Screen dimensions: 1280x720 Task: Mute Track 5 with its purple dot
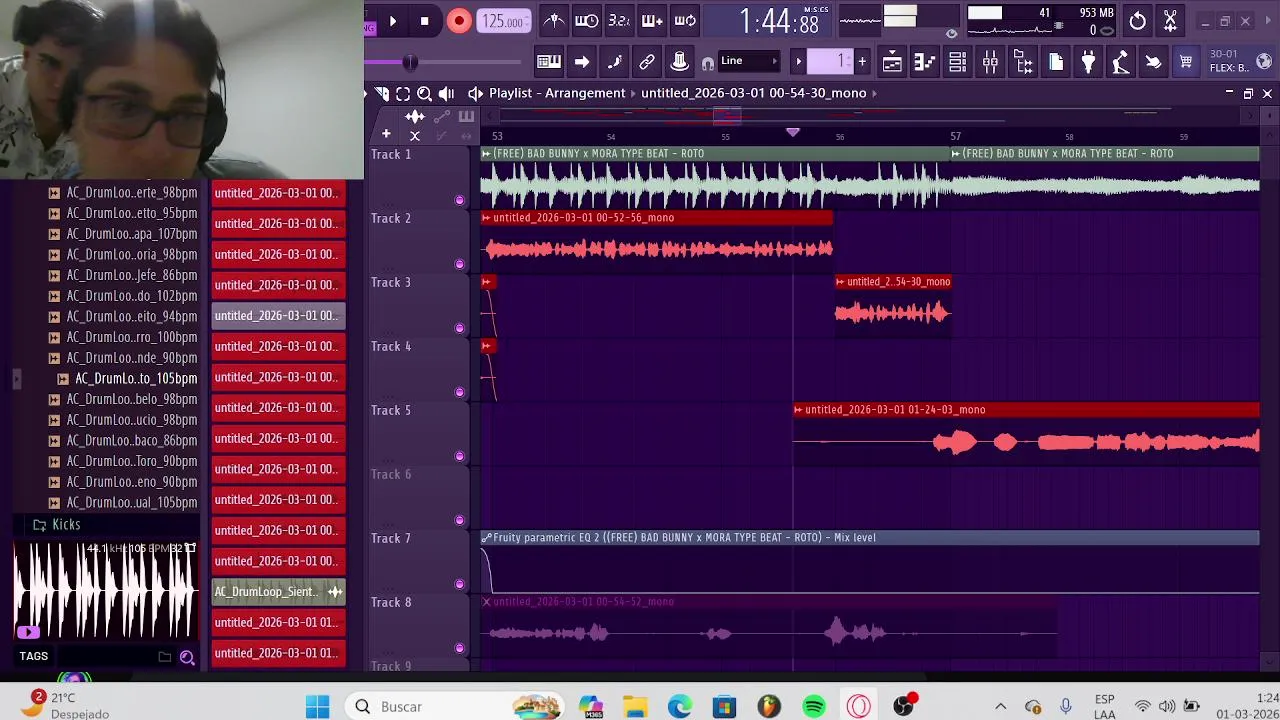pyautogui.click(x=459, y=457)
